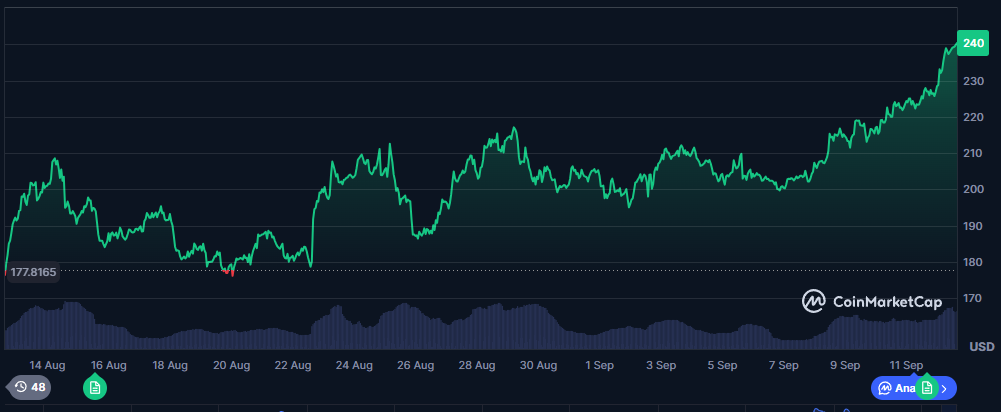Screen dimensions: 1001x412
Task: Click the green 240 current price tag
Action: [x=973, y=43]
